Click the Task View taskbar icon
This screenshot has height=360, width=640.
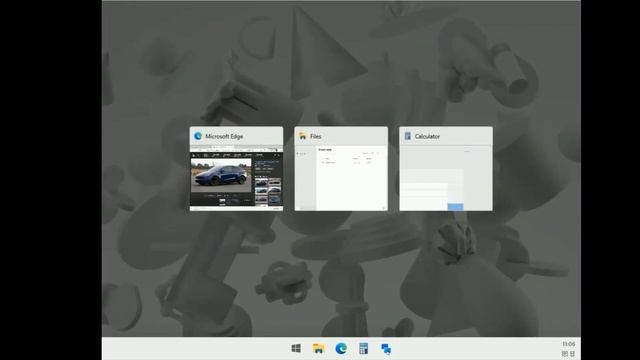coord(386,349)
